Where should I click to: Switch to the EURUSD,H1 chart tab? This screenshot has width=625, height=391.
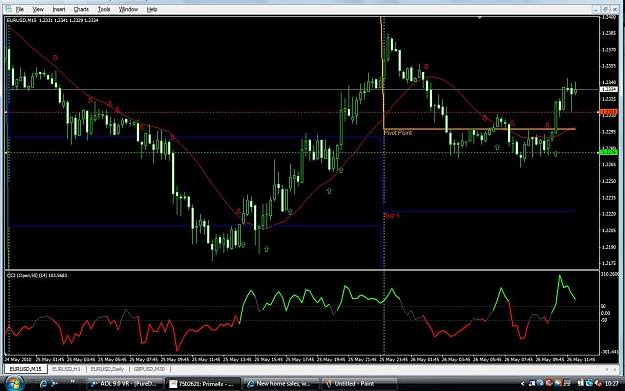click(x=66, y=369)
